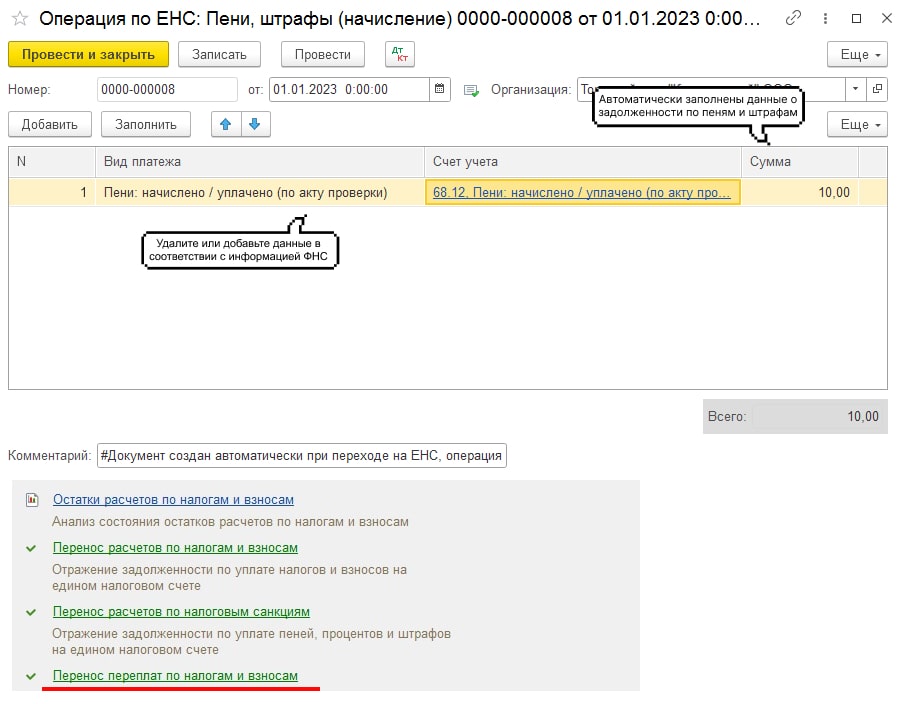Open title bar three-dot options menu

(824, 18)
